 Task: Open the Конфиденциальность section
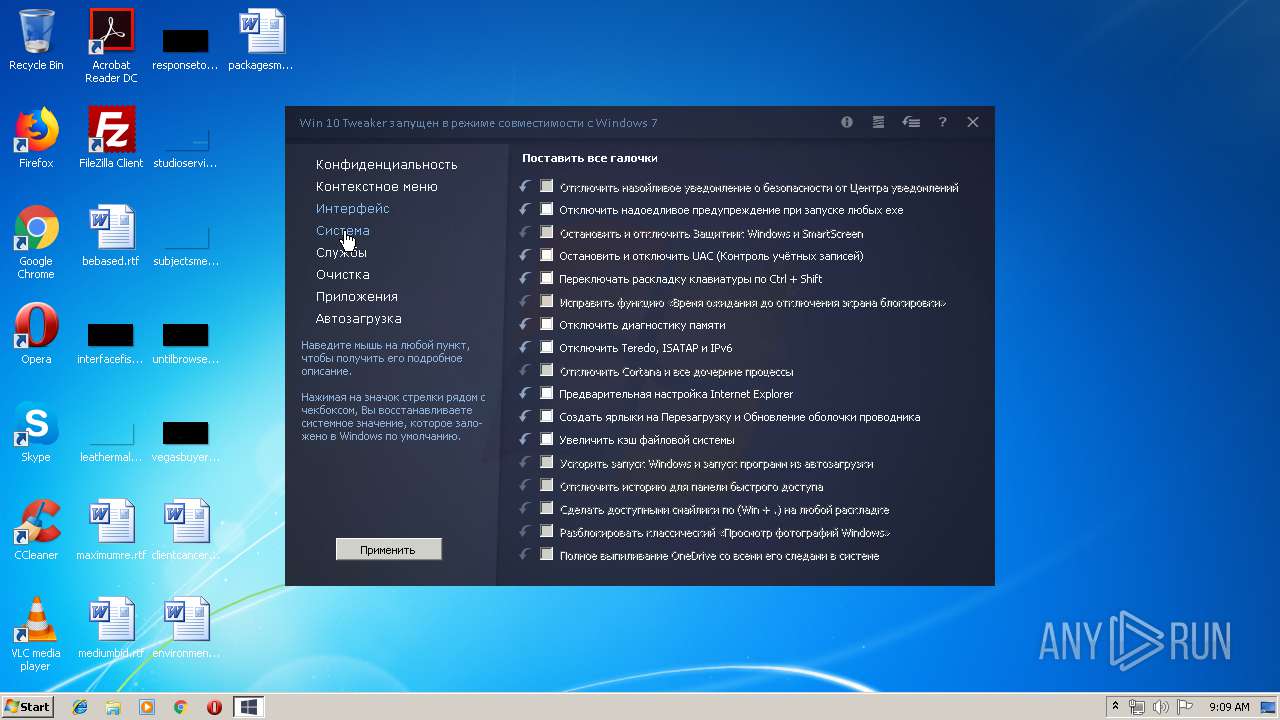tap(386, 165)
